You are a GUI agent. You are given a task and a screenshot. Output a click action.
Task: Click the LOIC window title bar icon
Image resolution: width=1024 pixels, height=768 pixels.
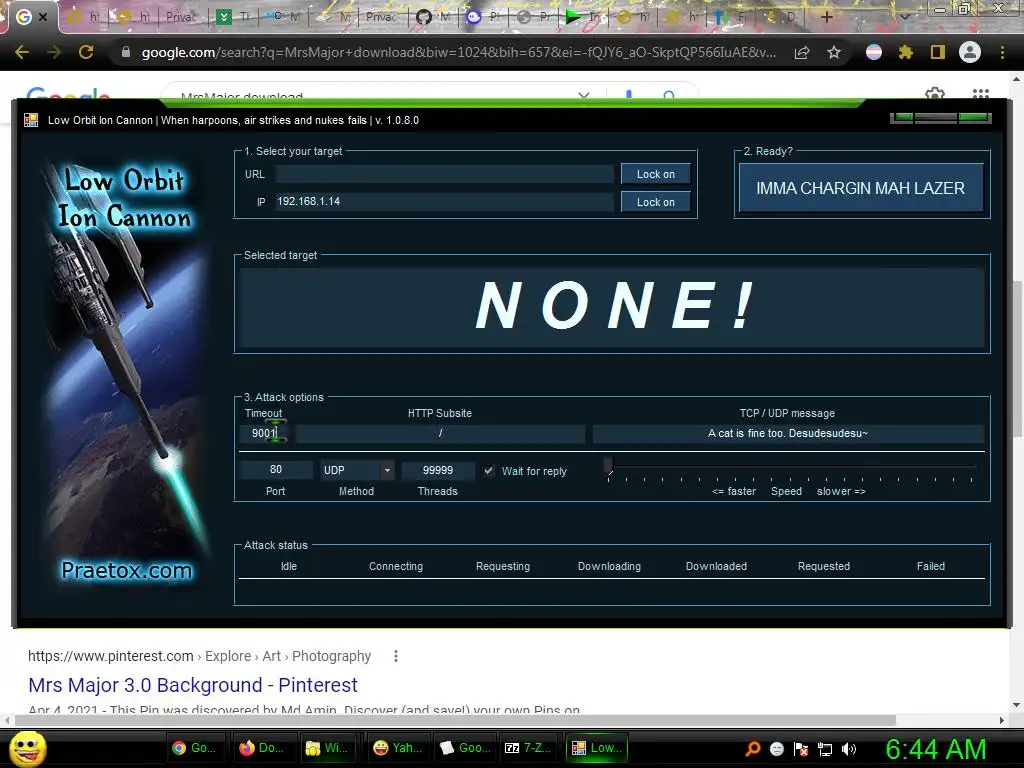click(x=31, y=120)
